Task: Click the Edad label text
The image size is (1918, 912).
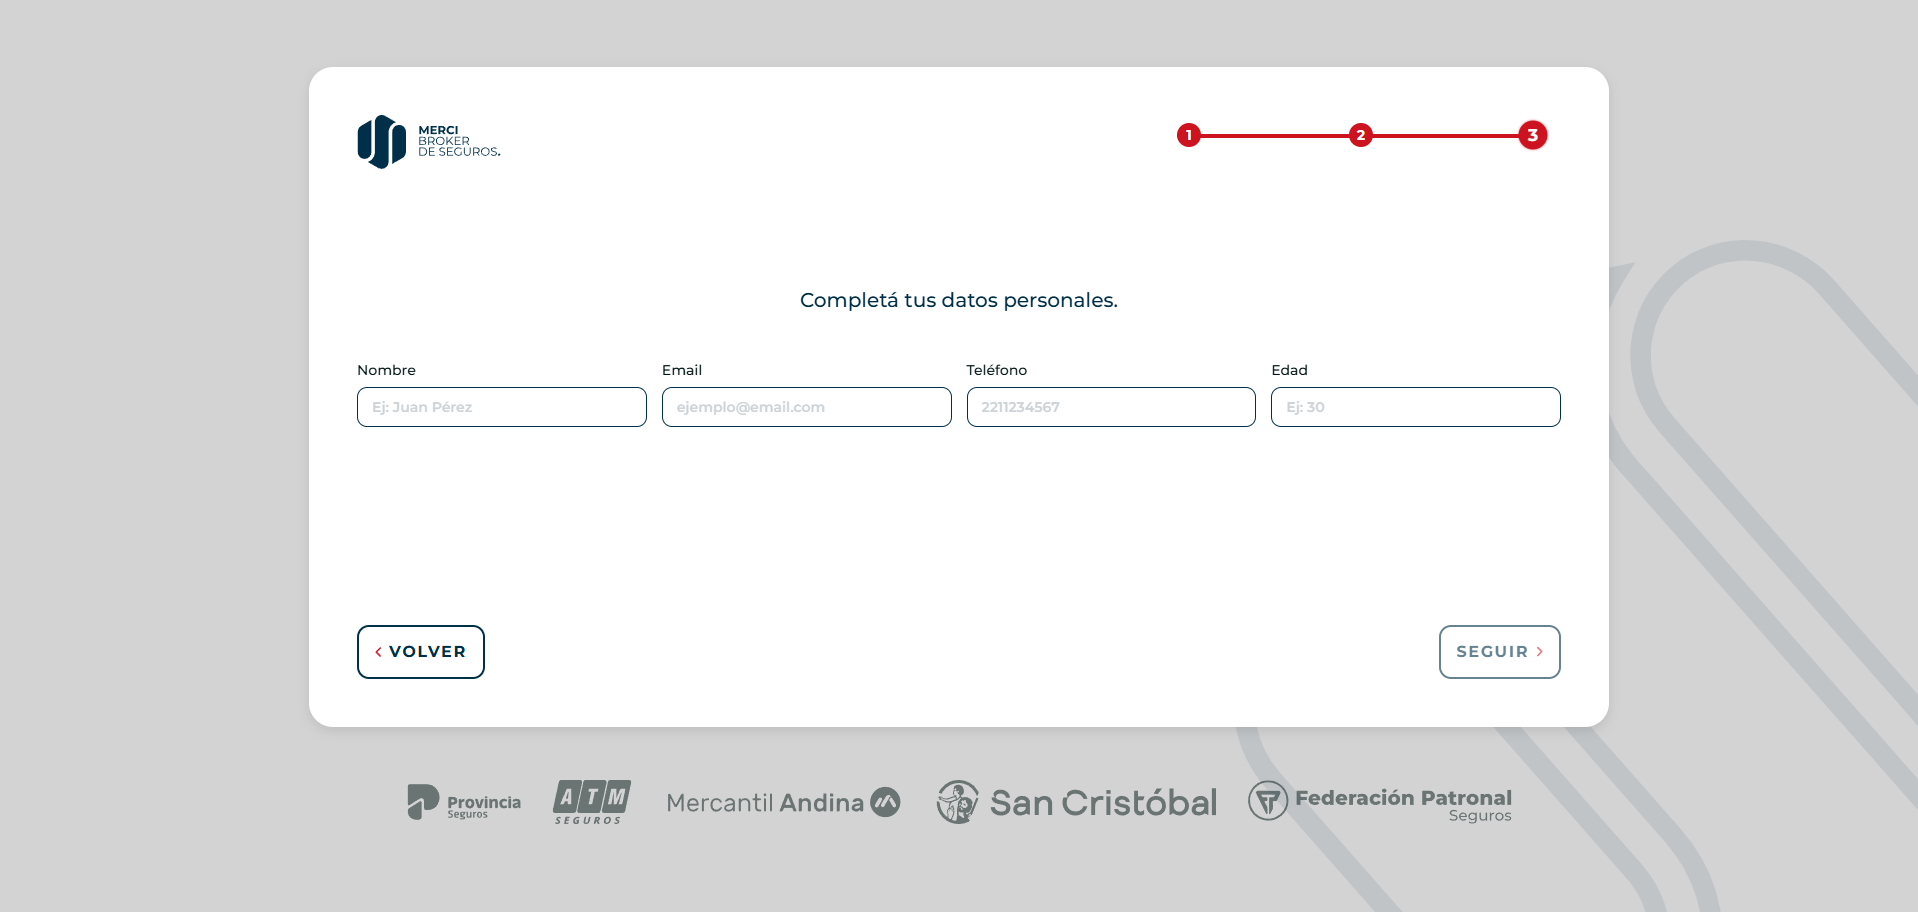Action: [1289, 370]
